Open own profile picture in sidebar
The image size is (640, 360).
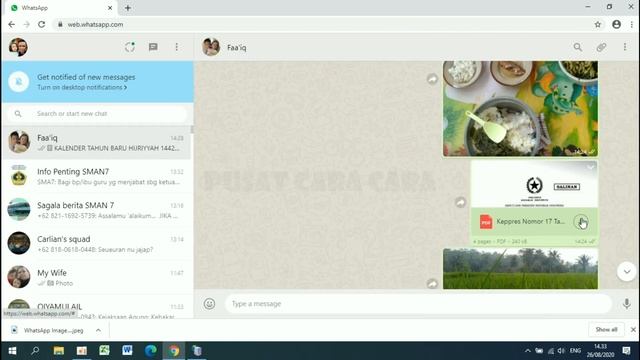pos(18,47)
